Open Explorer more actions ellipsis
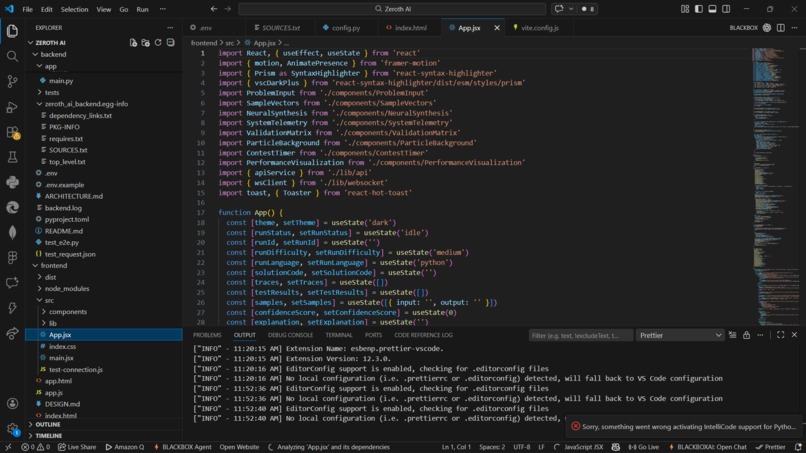The height and width of the screenshot is (453, 806). click(x=170, y=28)
